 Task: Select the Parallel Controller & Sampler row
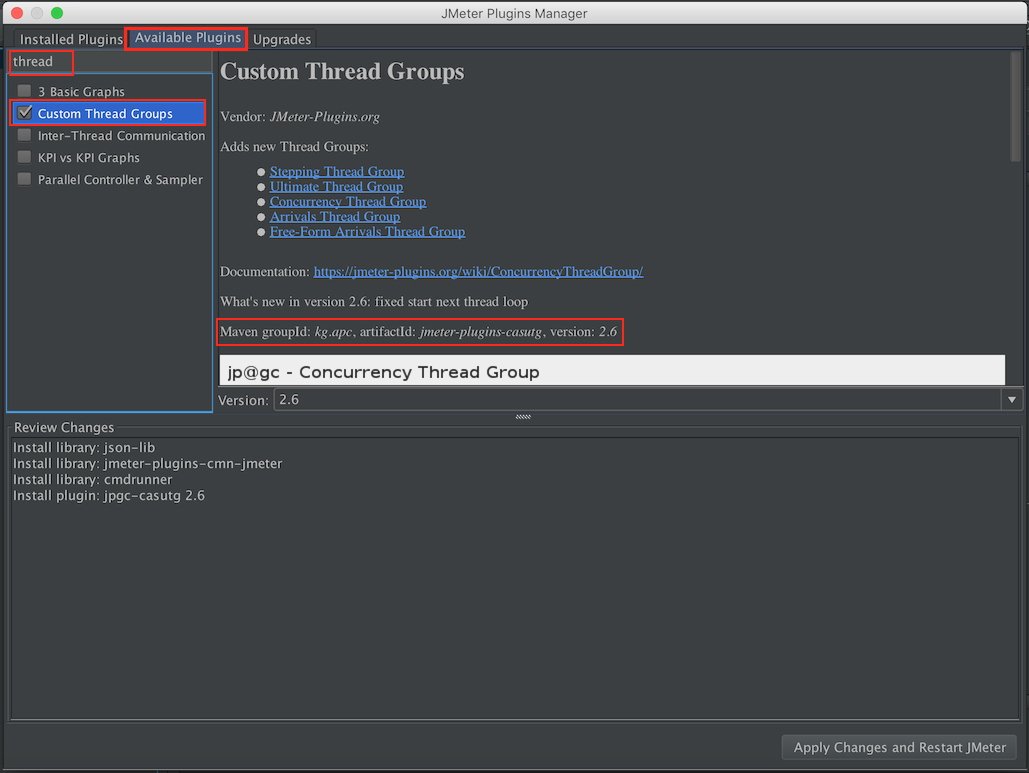click(x=109, y=179)
